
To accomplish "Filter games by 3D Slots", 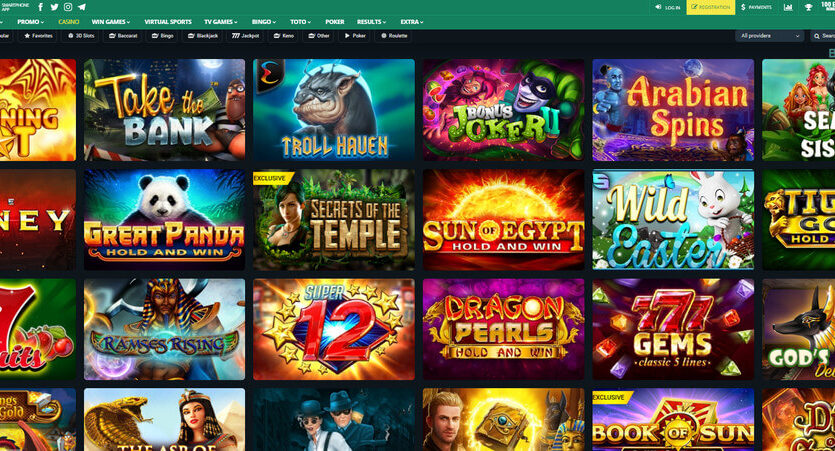I will (81, 36).
